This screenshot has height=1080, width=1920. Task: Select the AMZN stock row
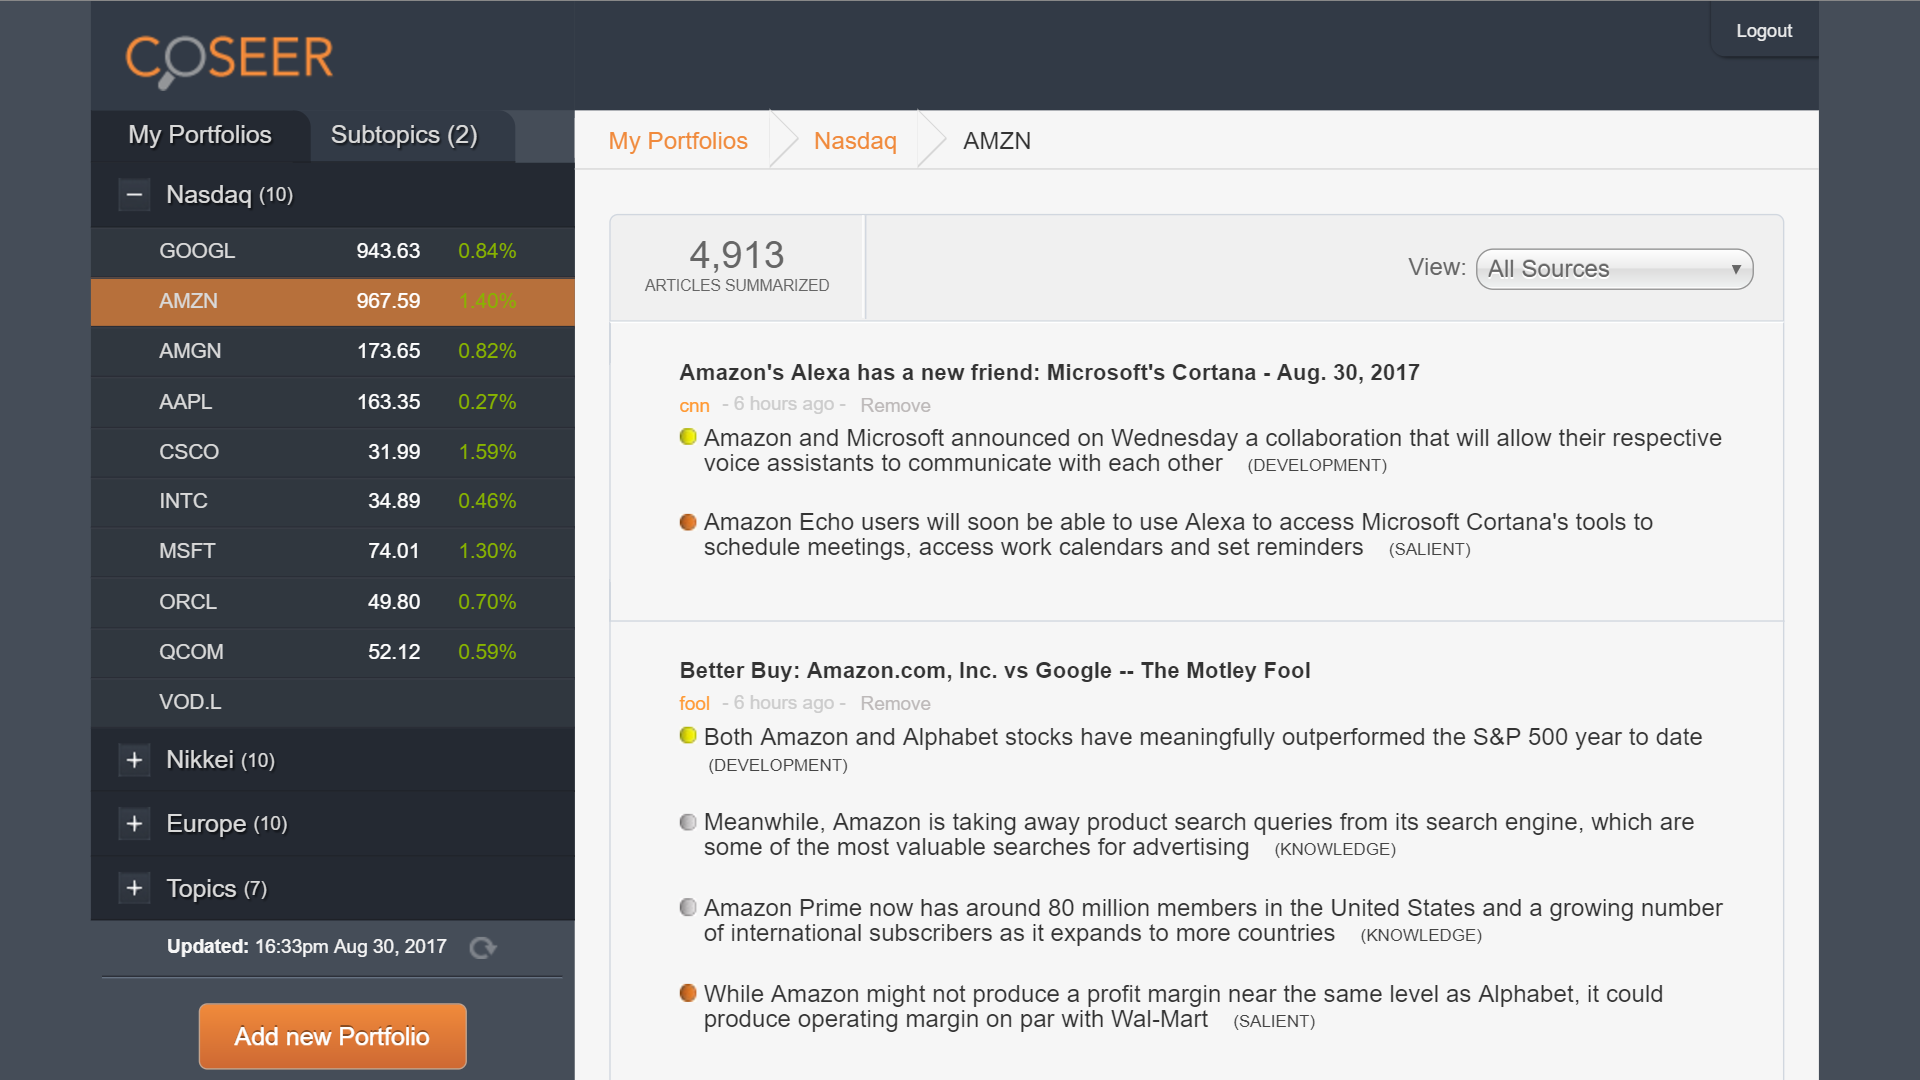pyautogui.click(x=333, y=301)
